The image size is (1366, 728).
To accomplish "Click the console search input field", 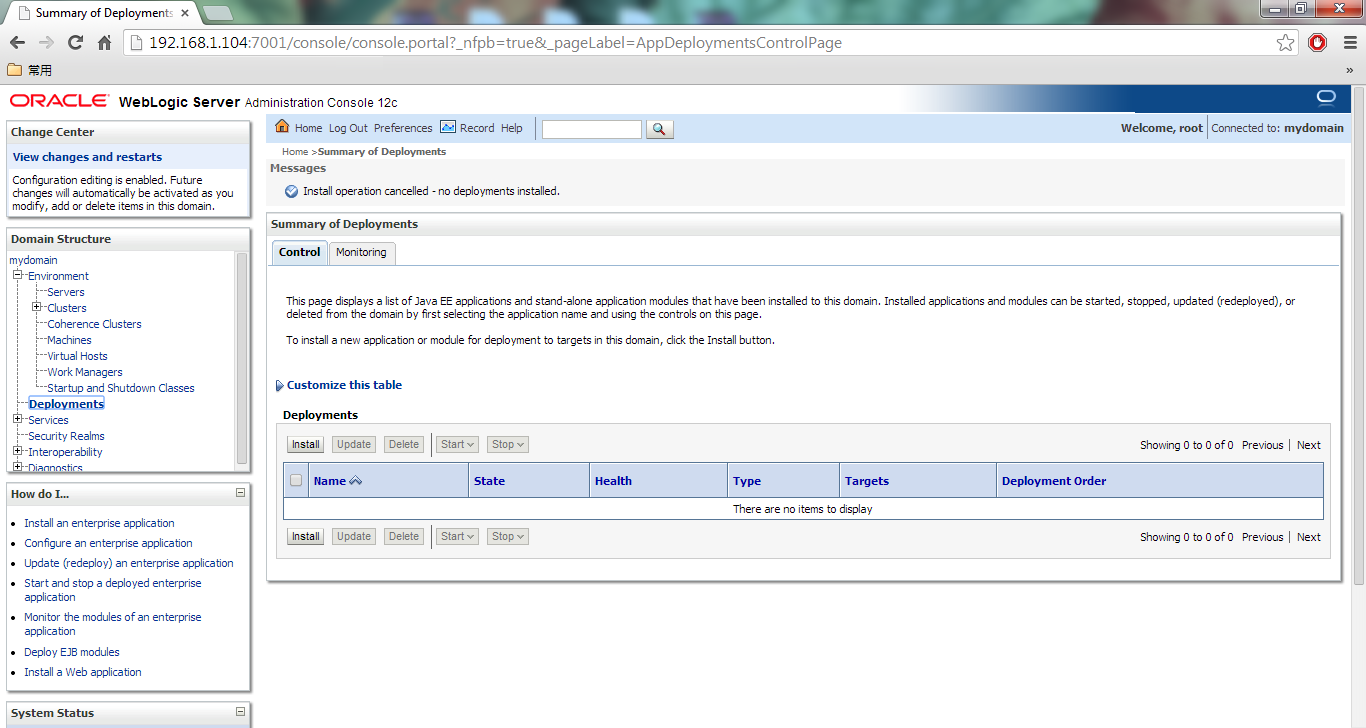I will coord(592,129).
